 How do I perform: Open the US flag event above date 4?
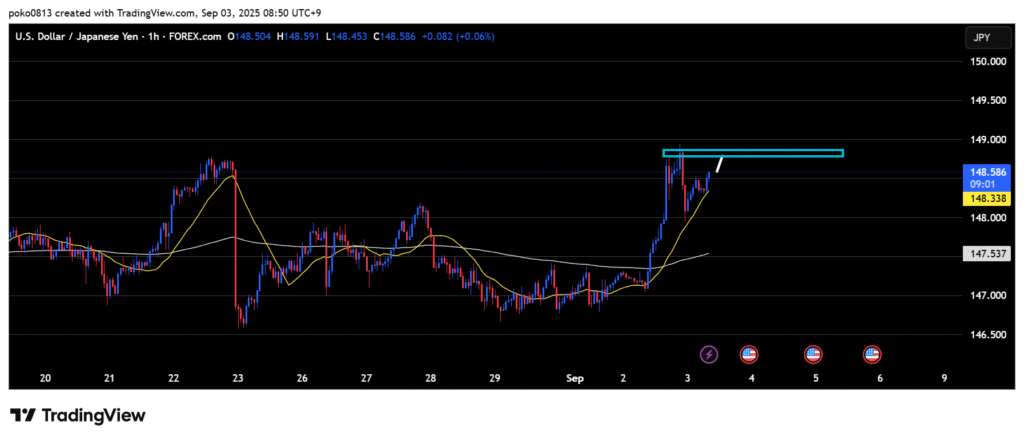point(748,354)
